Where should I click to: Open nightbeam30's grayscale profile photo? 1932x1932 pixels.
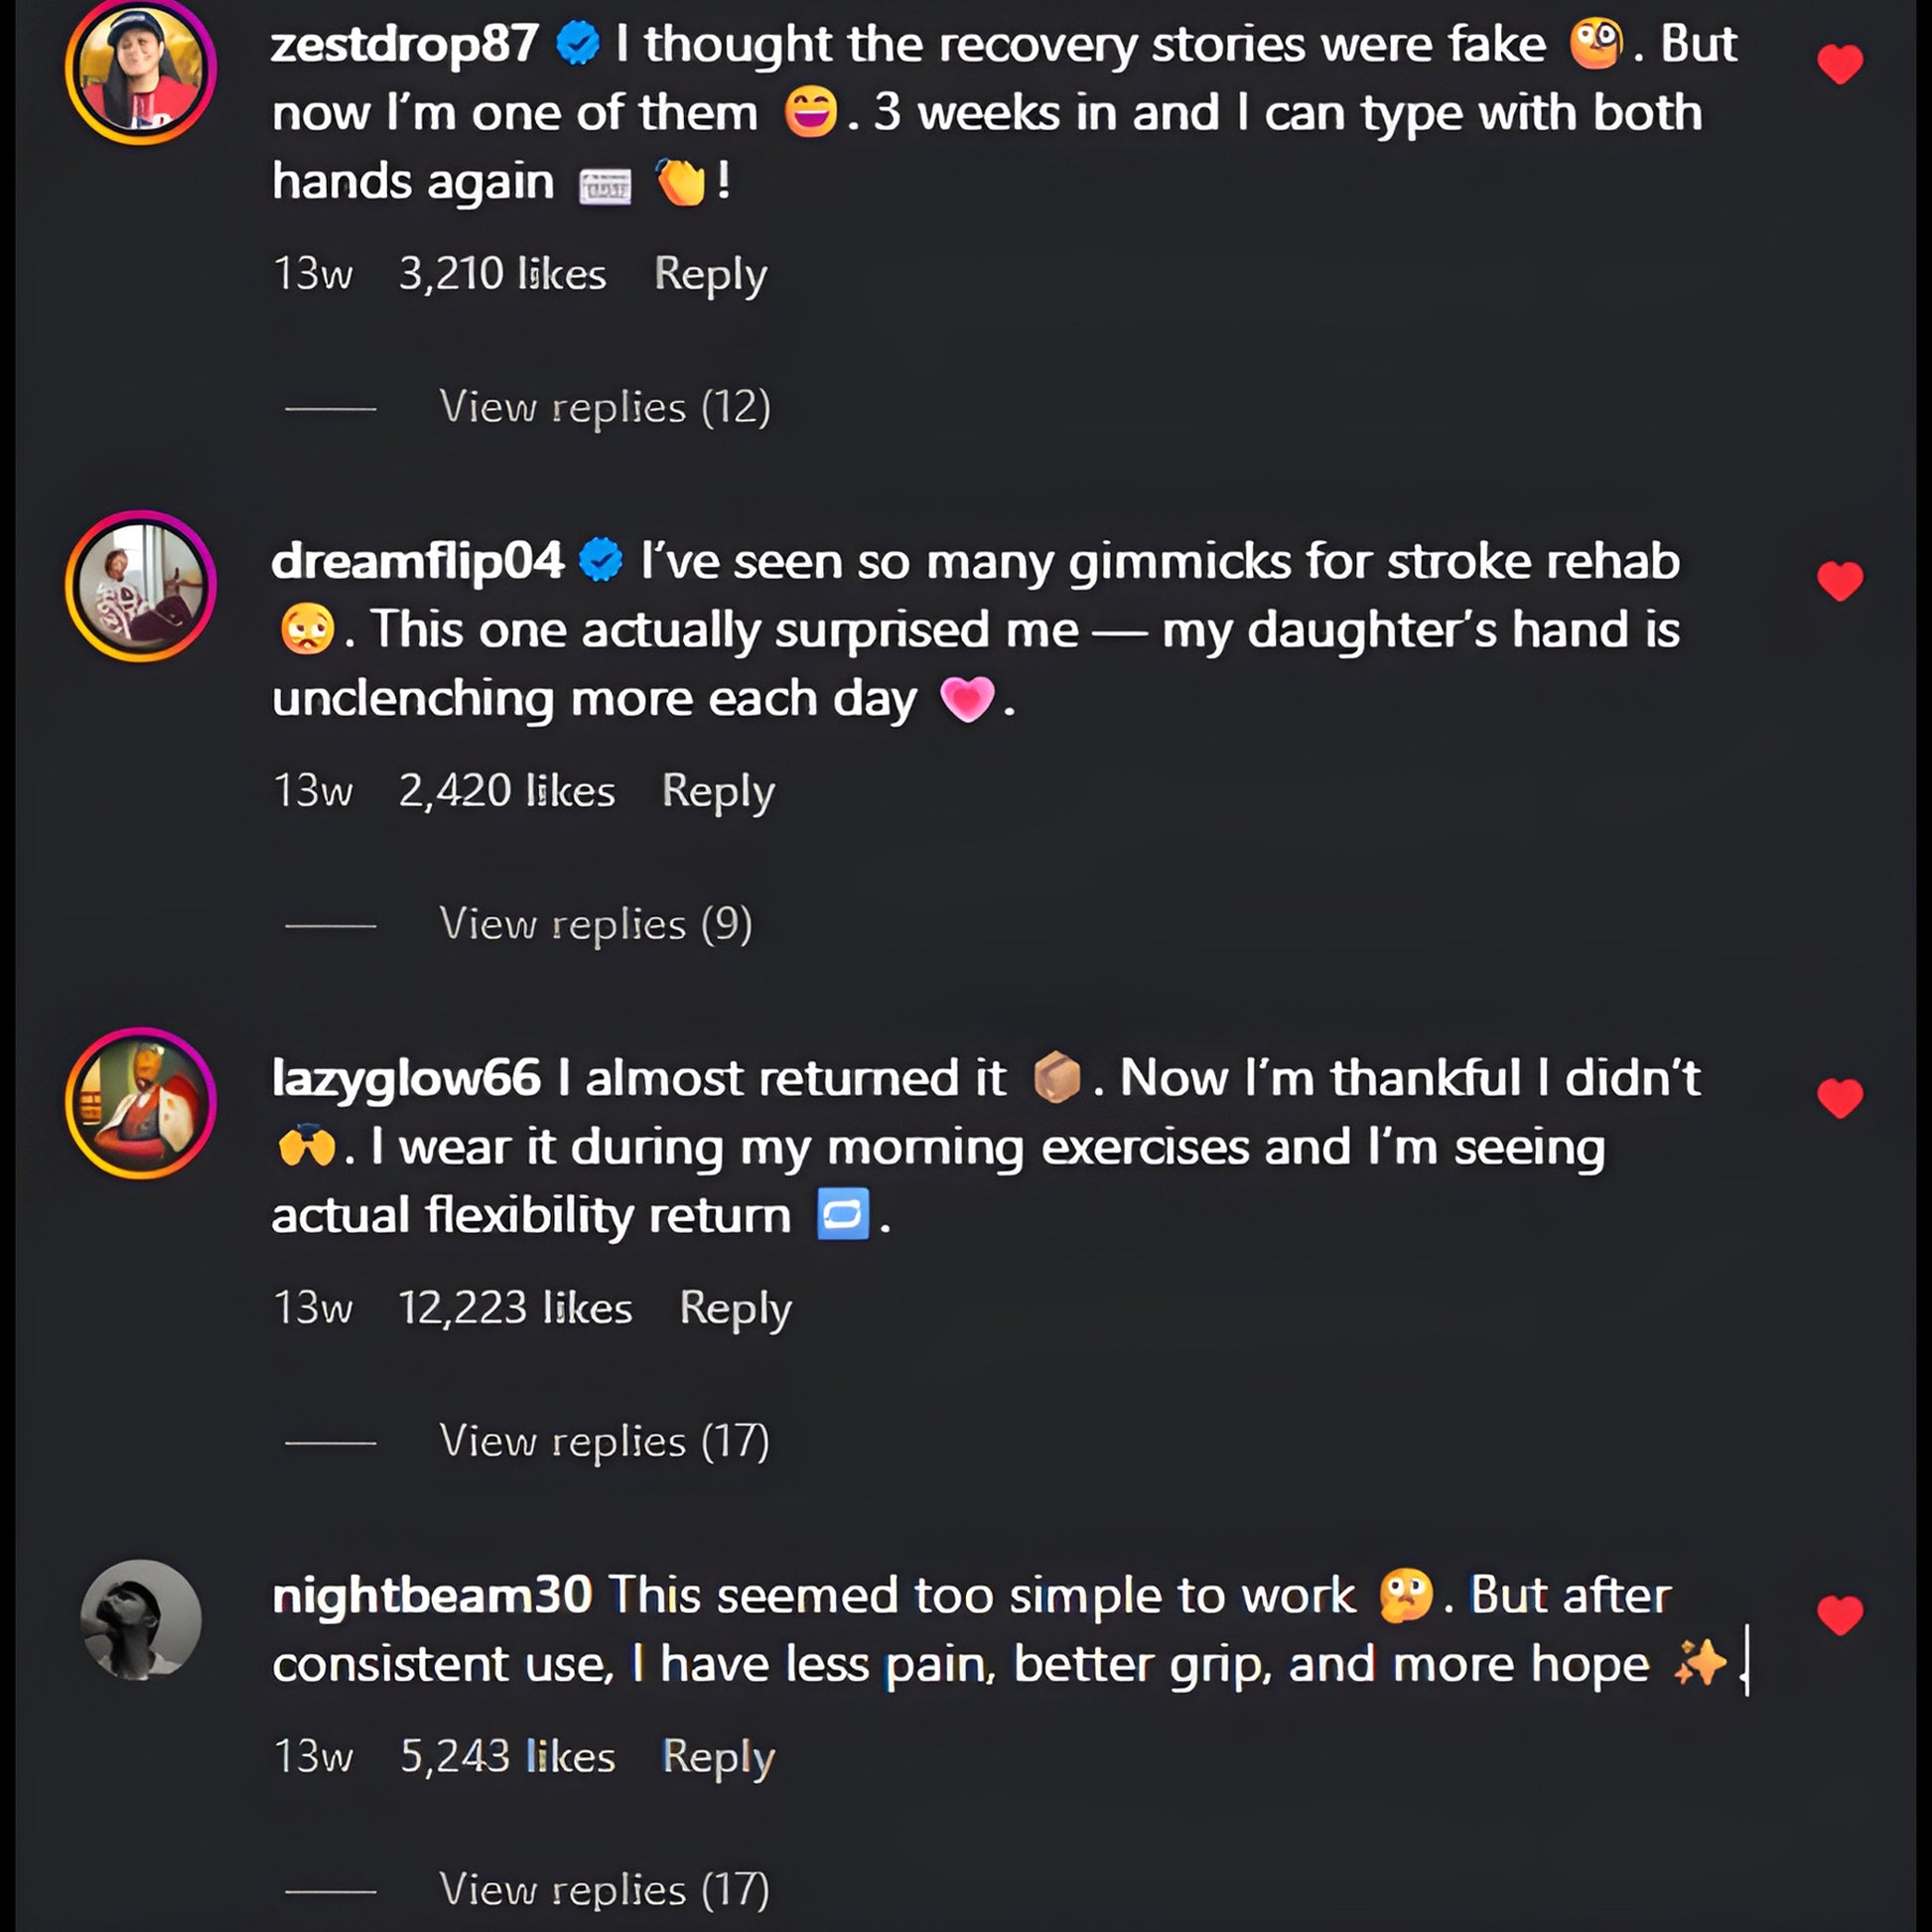(141, 1619)
